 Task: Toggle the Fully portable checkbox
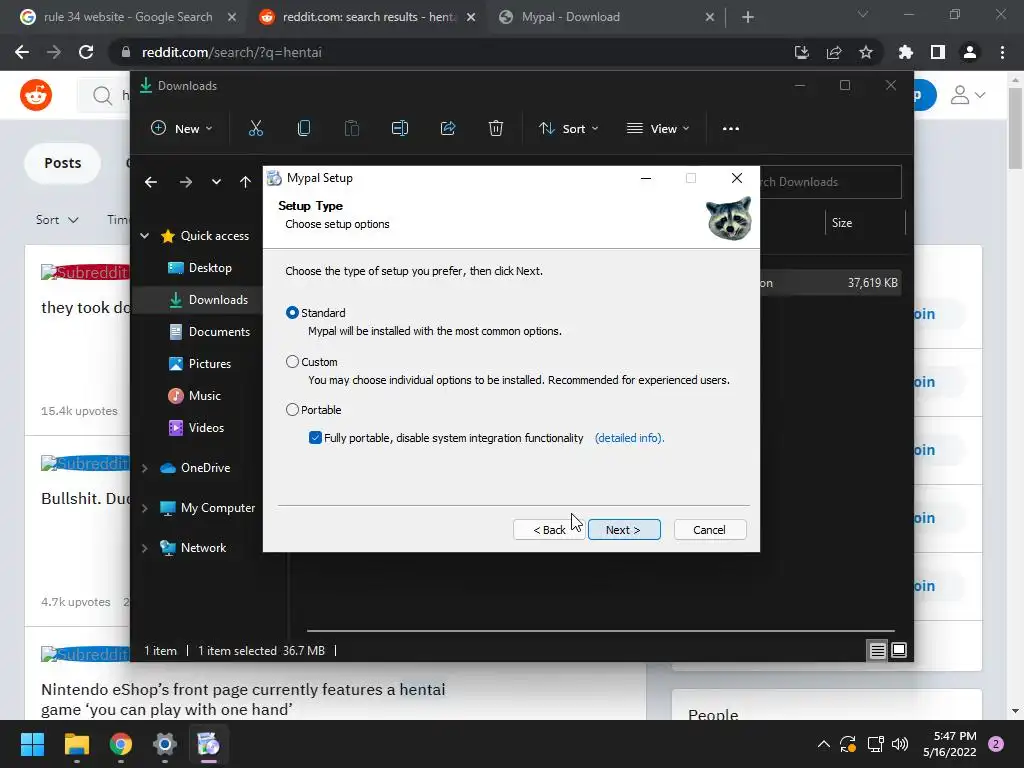[x=315, y=438]
